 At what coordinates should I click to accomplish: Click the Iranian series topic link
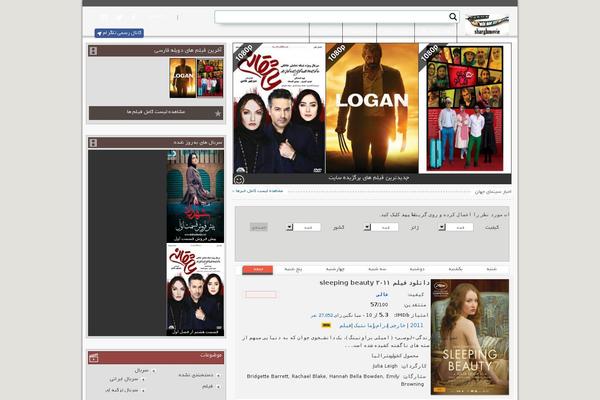[124, 379]
